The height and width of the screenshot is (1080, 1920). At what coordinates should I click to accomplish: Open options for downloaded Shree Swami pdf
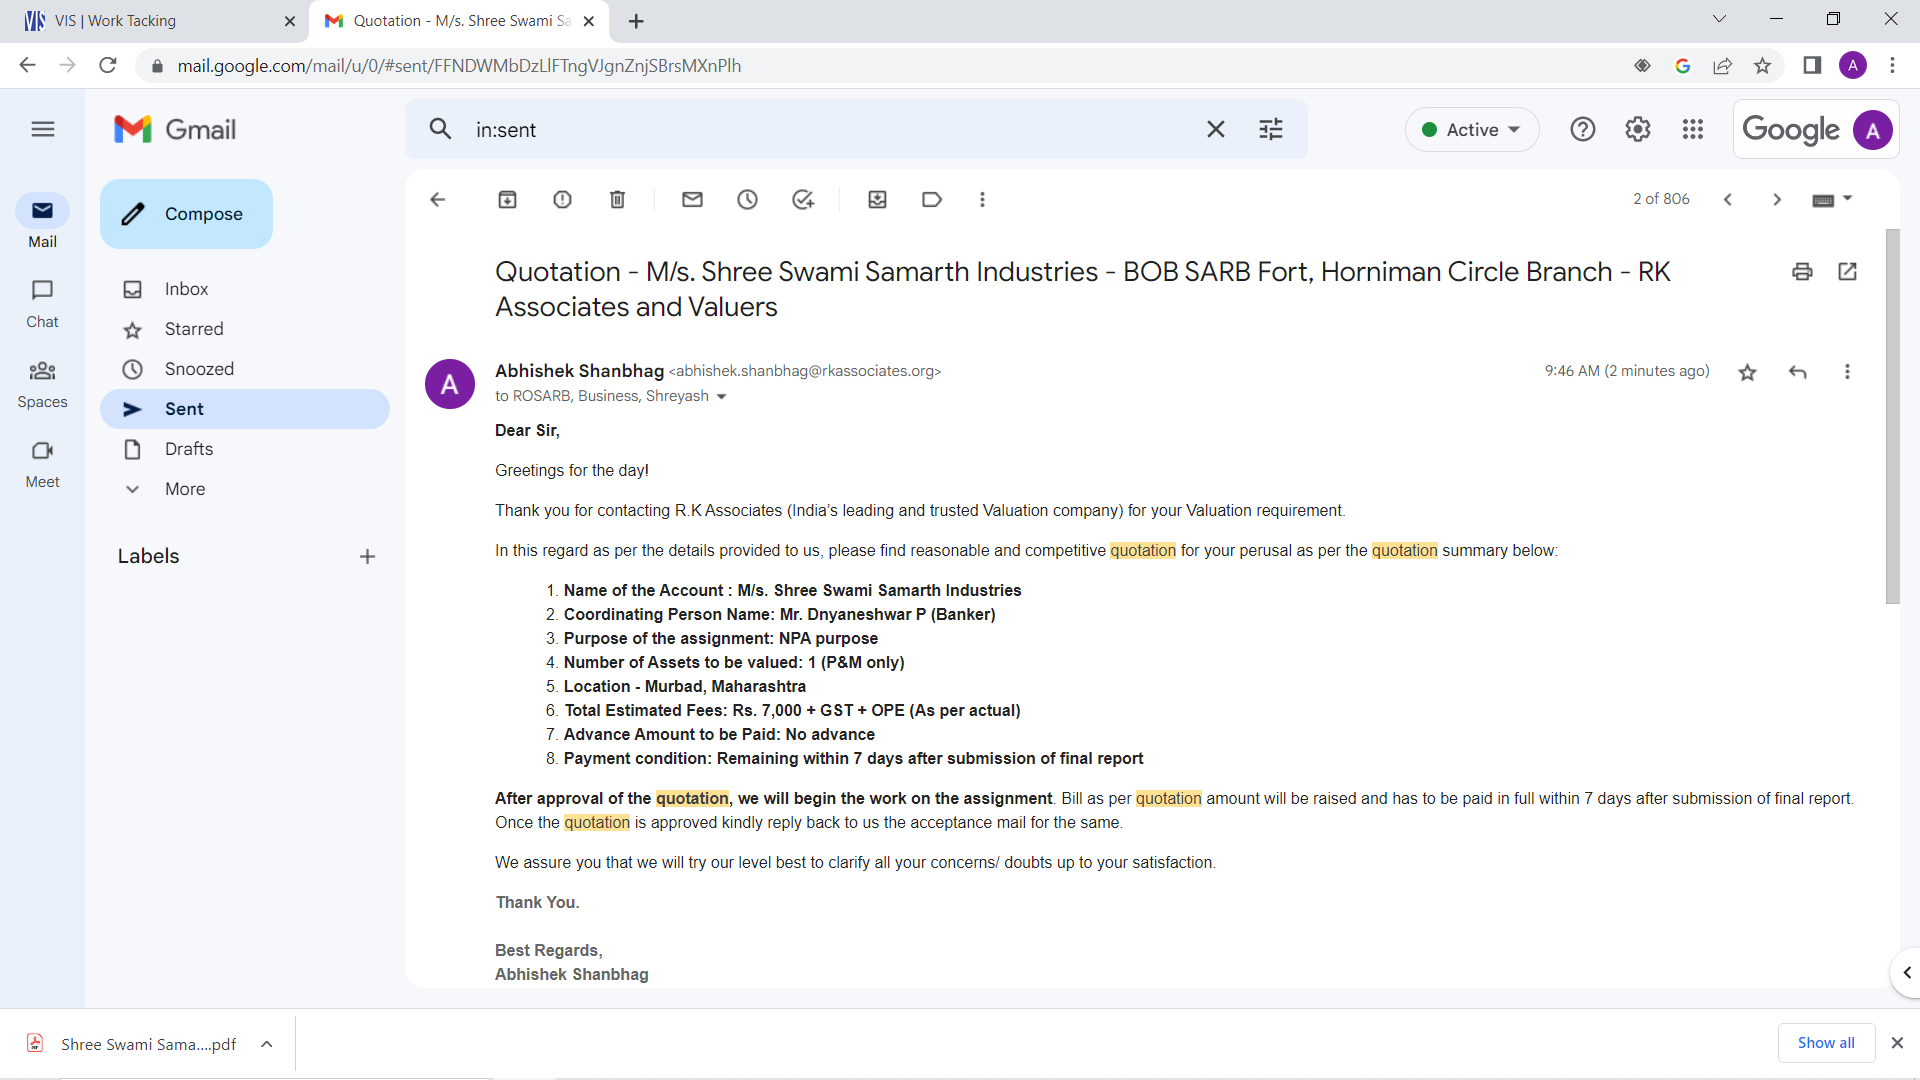click(x=267, y=1044)
